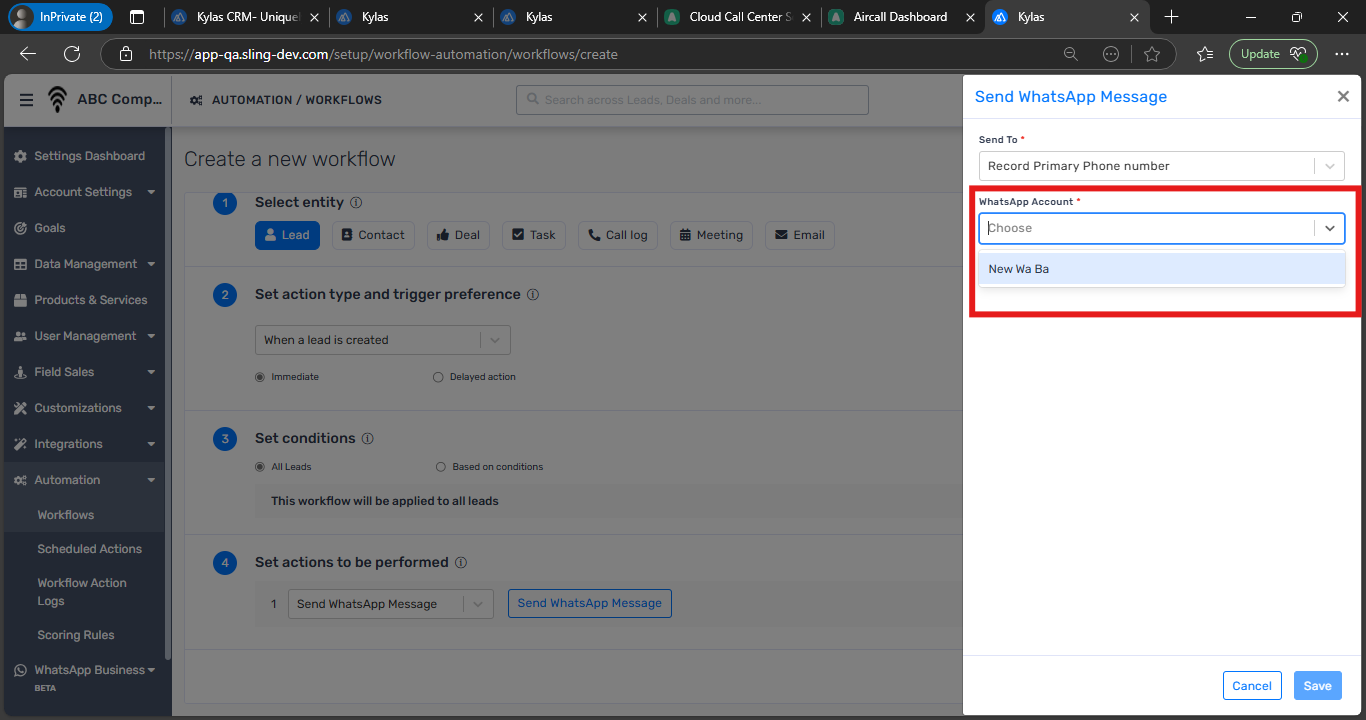This screenshot has height=720, width=1366.
Task: Click the Settings Dashboard gear icon
Action: [x=20, y=156]
